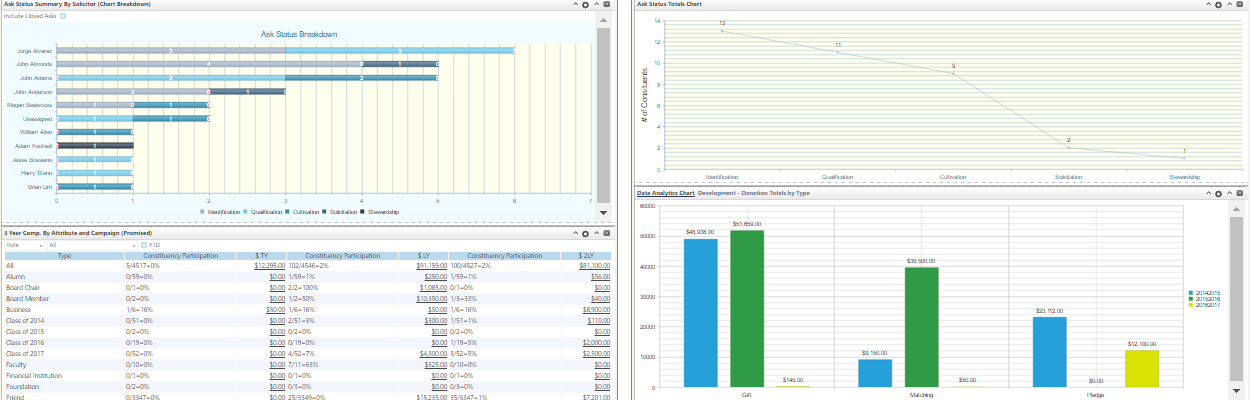Close the 3 Year Comp. By Attribute panel
Viewport: 1250px width, 400px height.
coord(607,233)
